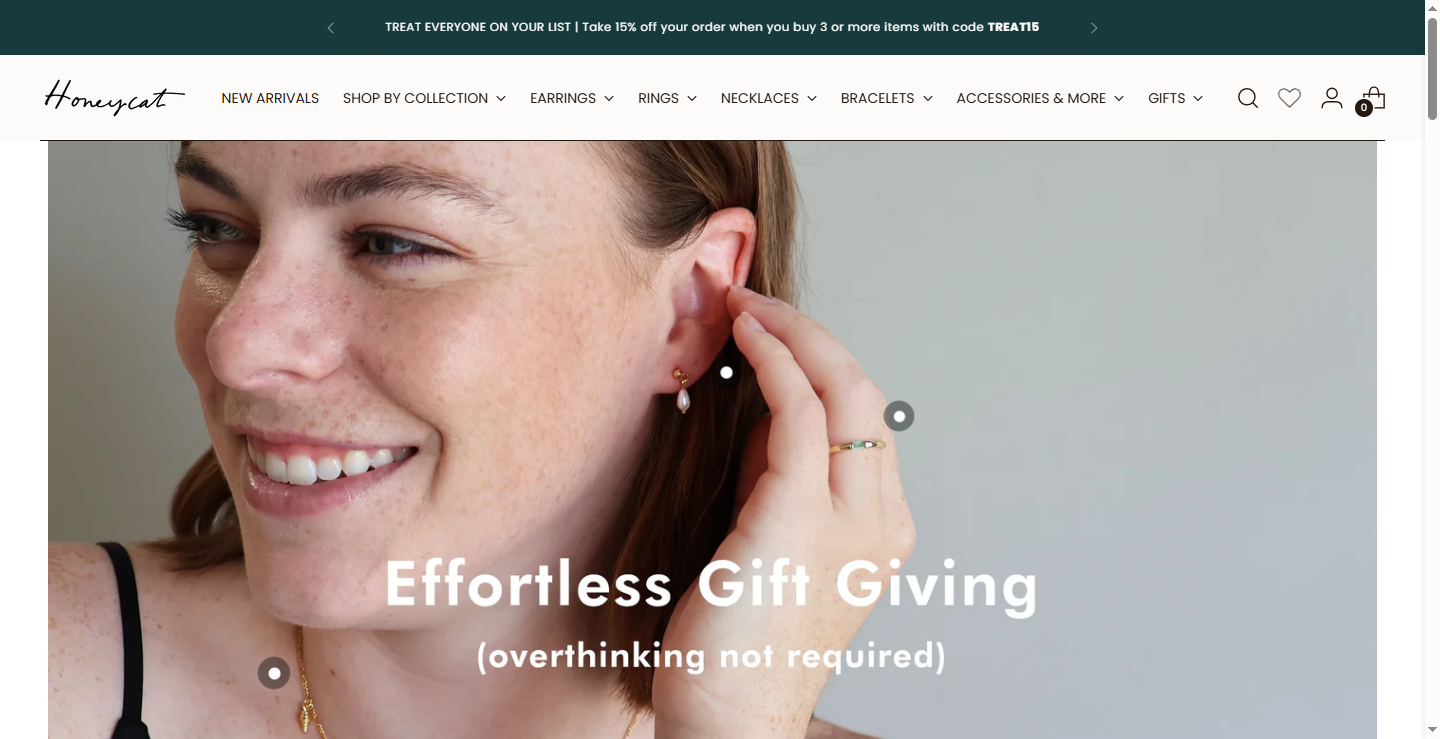This screenshot has width=1440, height=739.
Task: Expand the Earrings dropdown
Action: [572, 98]
